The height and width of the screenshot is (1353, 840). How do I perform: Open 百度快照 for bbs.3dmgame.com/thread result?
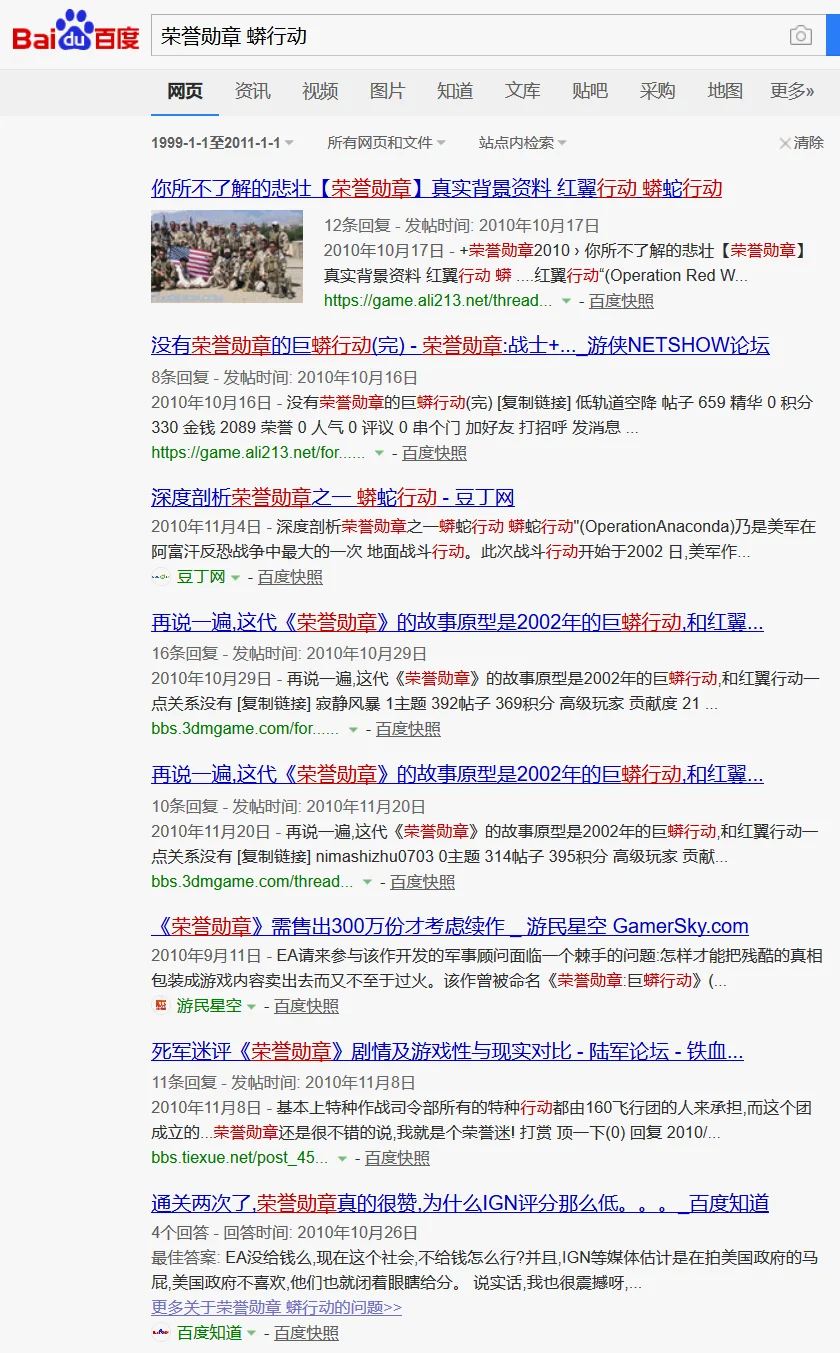[422, 881]
